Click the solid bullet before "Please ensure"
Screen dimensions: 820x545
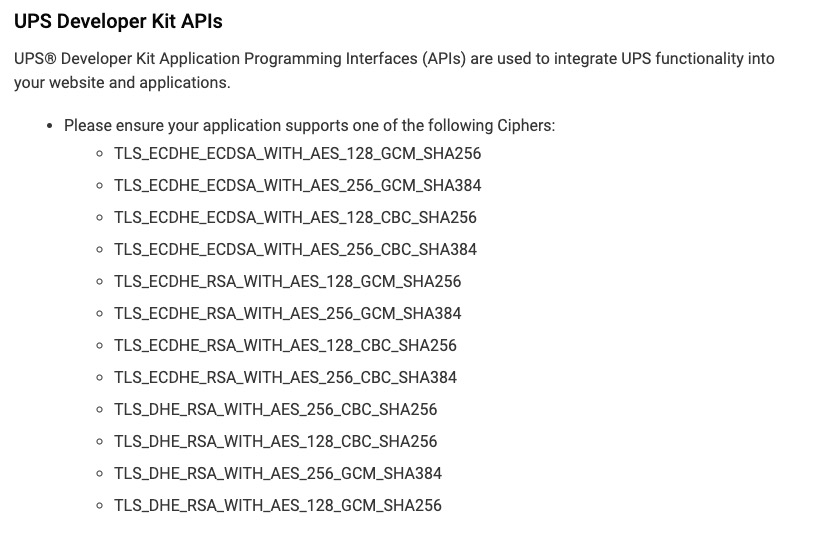click(x=49, y=126)
